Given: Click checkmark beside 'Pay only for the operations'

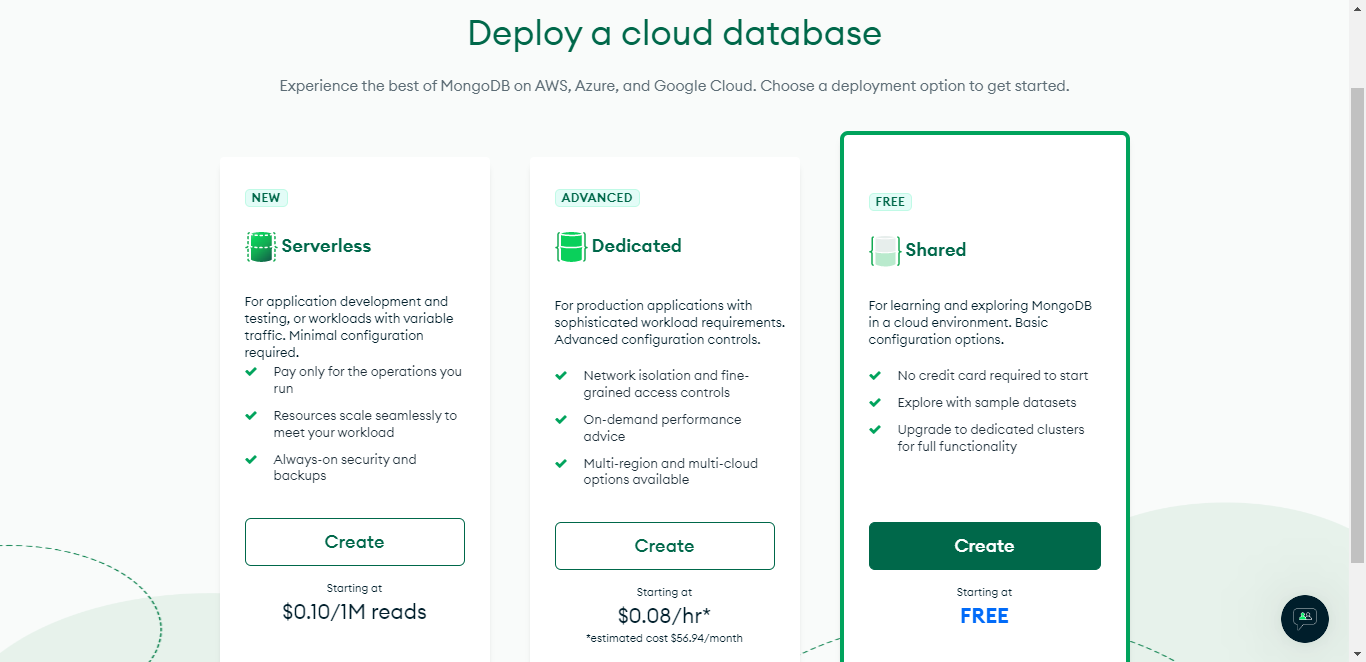Looking at the screenshot, I should pos(251,371).
